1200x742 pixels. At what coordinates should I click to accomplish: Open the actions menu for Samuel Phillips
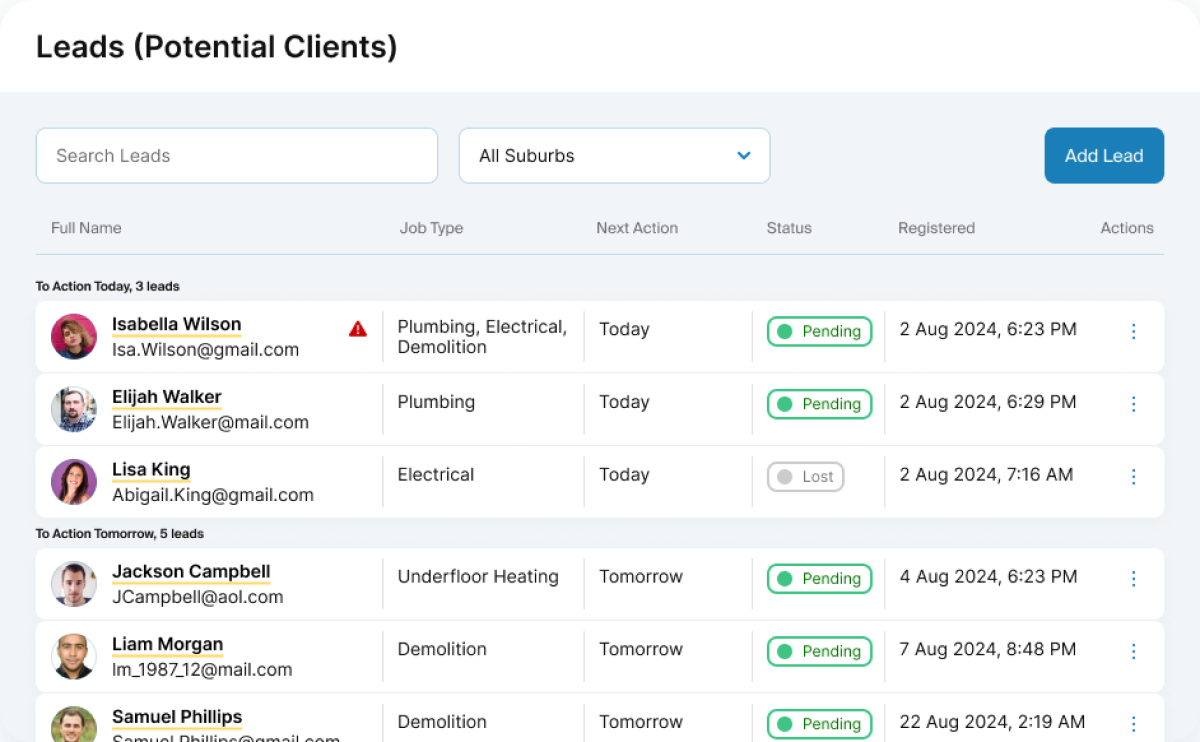click(x=1133, y=723)
